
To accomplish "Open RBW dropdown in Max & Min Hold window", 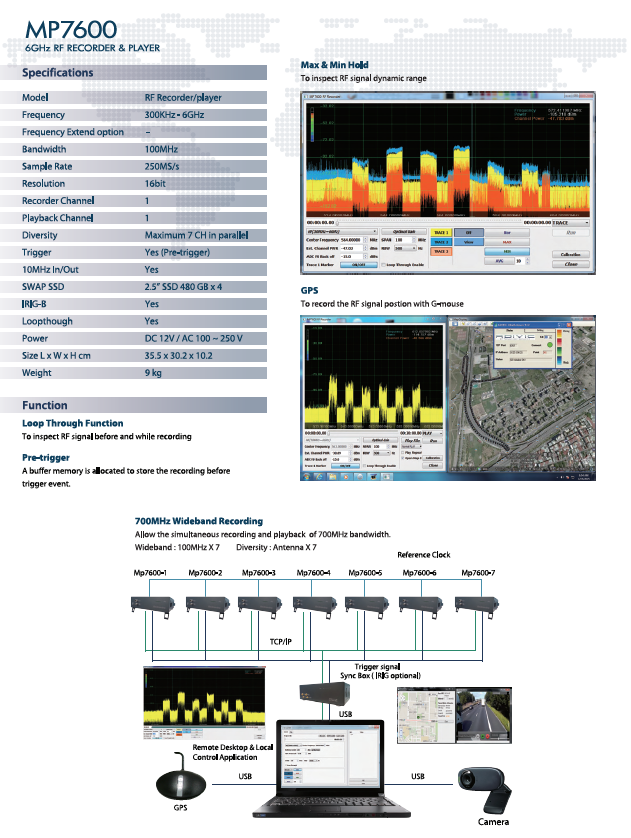I will (405, 248).
